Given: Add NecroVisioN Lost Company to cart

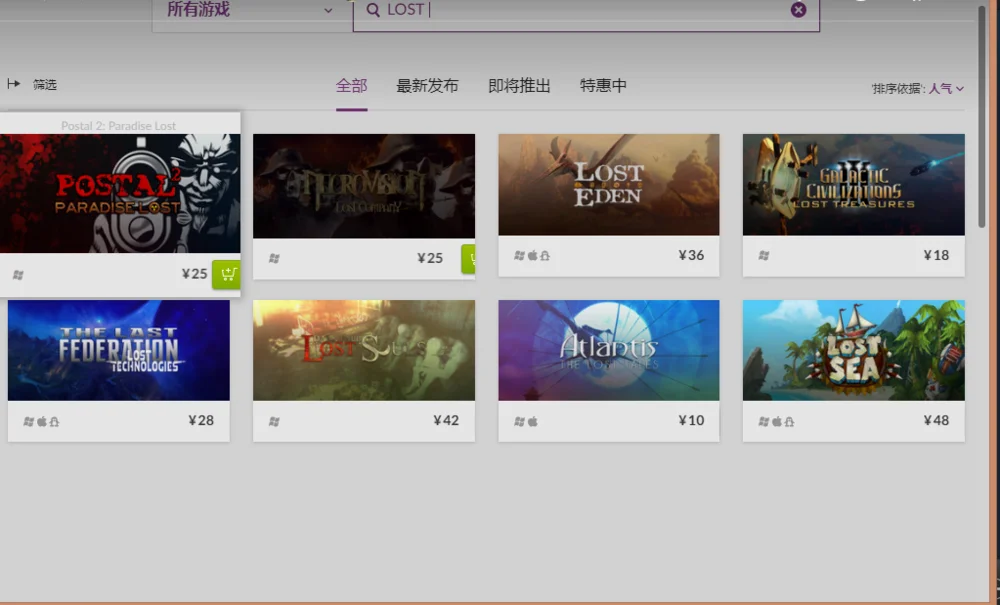Looking at the screenshot, I should click(x=468, y=258).
